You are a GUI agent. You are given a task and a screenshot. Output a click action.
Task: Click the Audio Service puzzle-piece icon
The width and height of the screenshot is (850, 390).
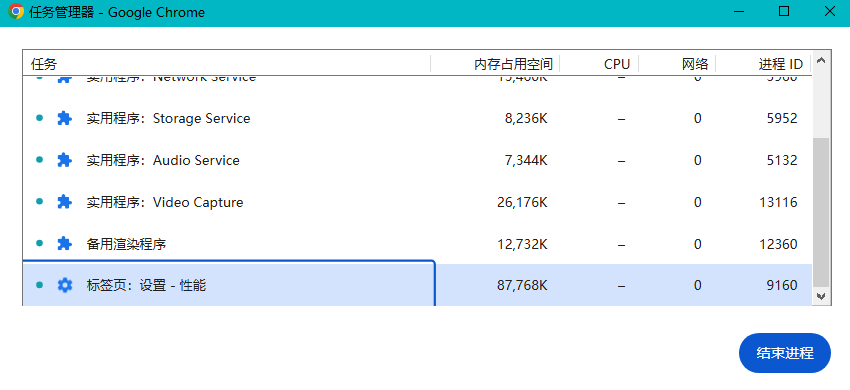pyautogui.click(x=65, y=160)
